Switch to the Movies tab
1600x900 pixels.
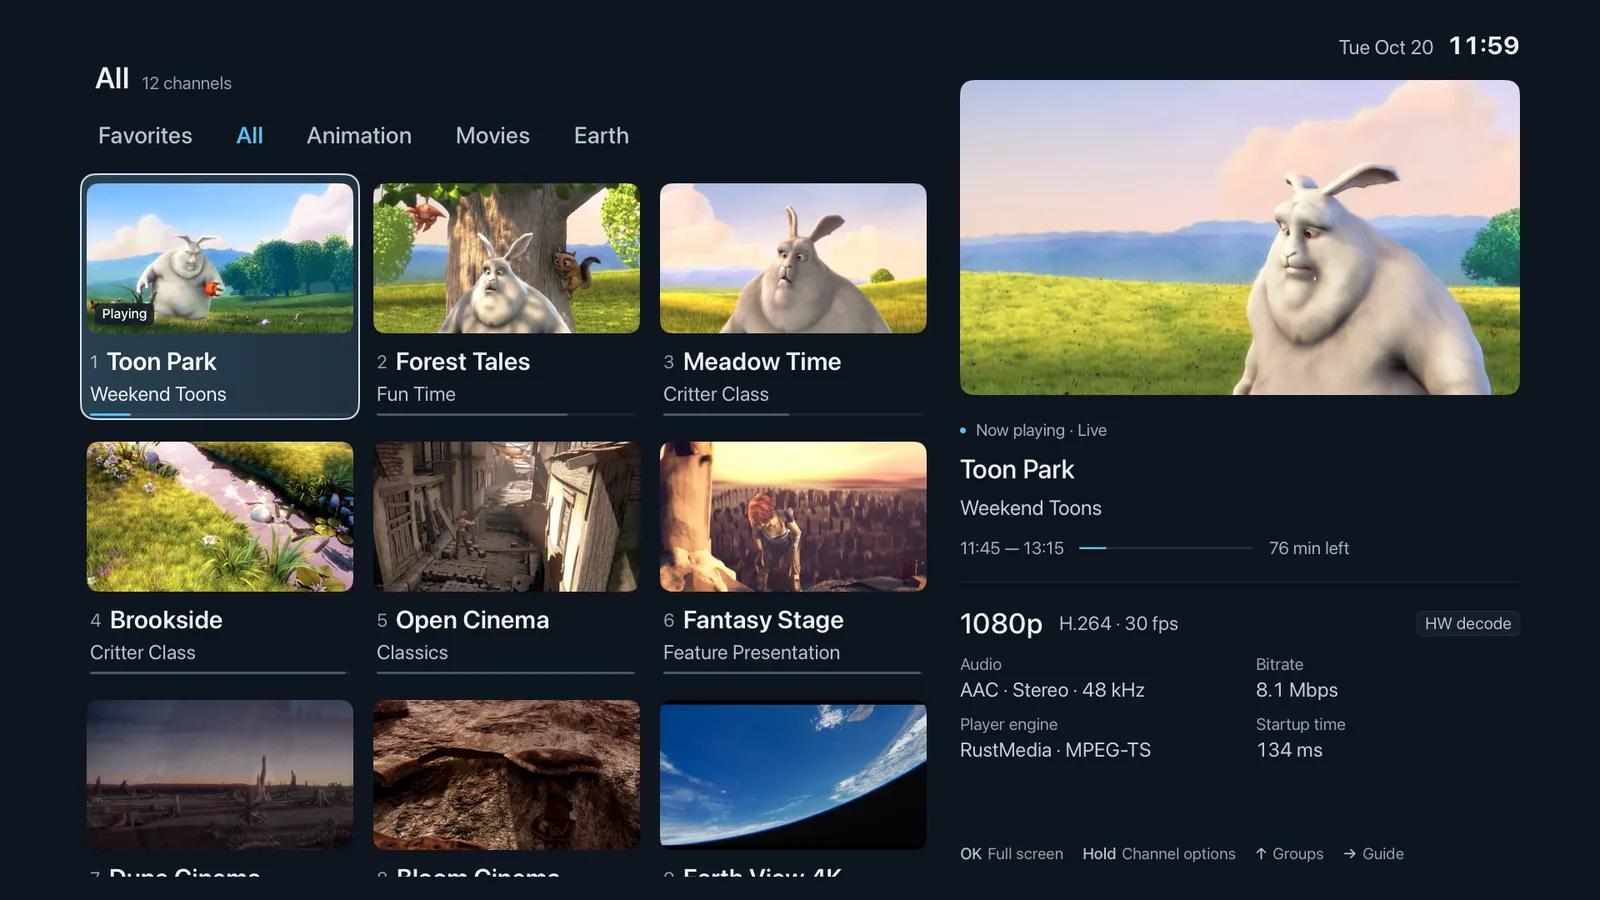point(493,136)
